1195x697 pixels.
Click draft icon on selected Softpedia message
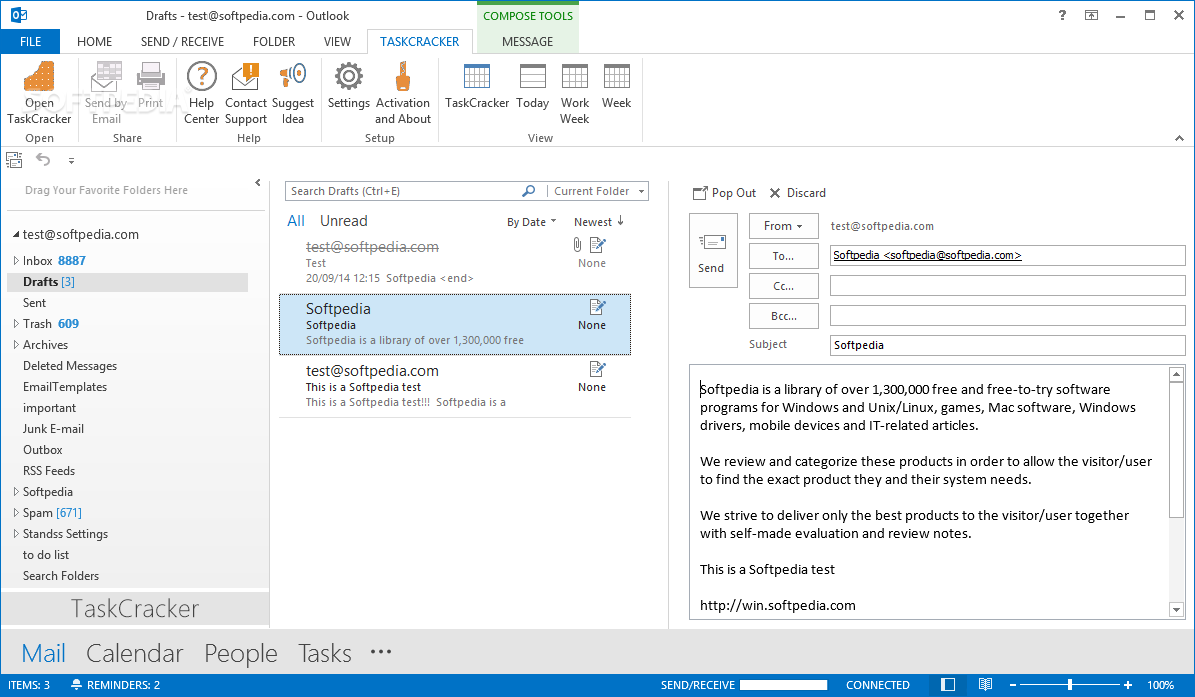click(598, 307)
